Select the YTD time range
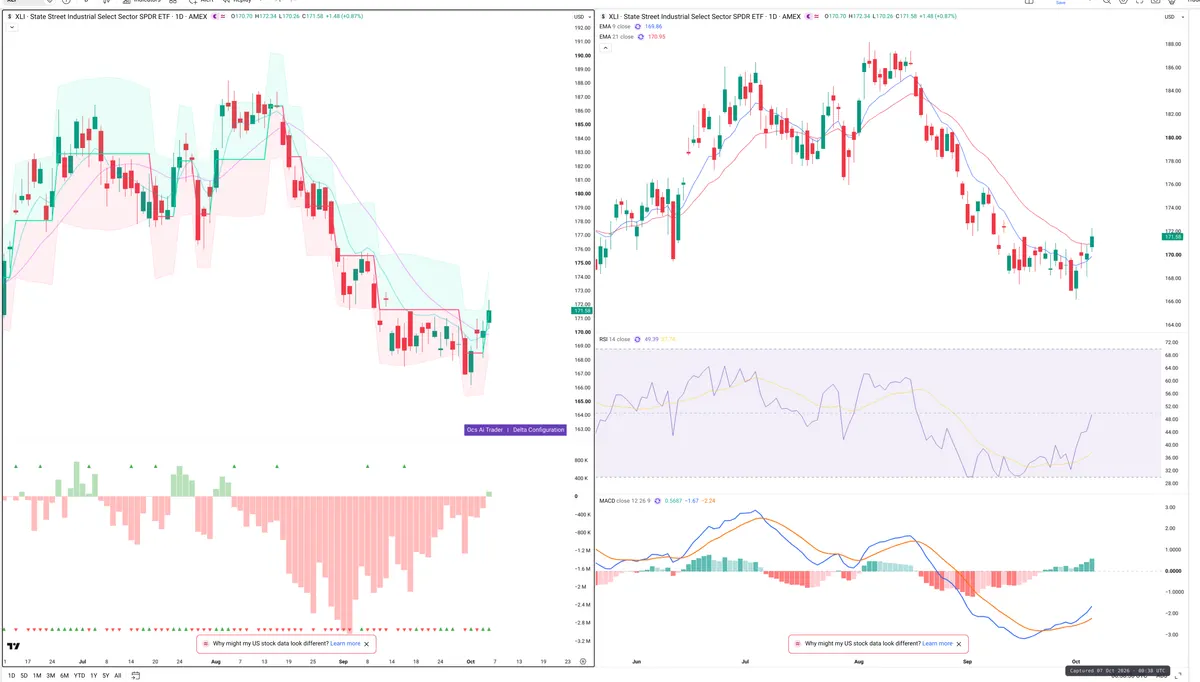 [78, 676]
